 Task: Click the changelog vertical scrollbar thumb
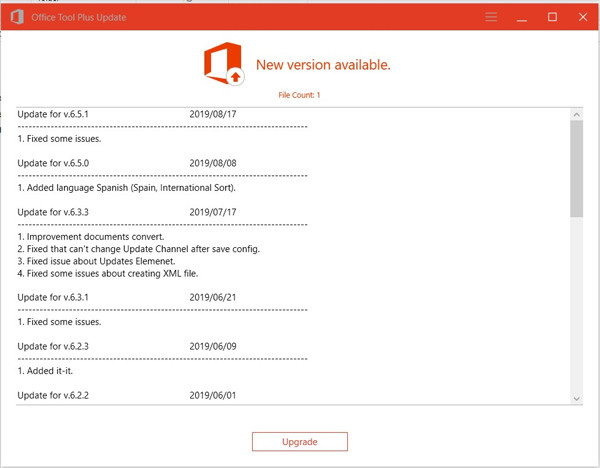pos(576,169)
